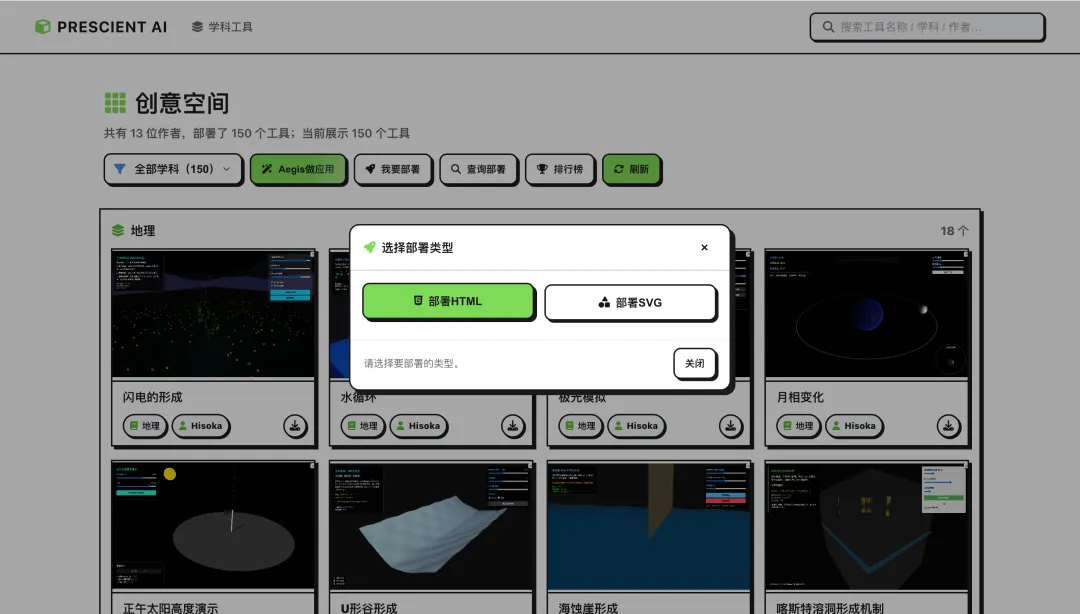Click the search magnifier icon in the header
The height and width of the screenshot is (614, 1080).
tap(829, 27)
